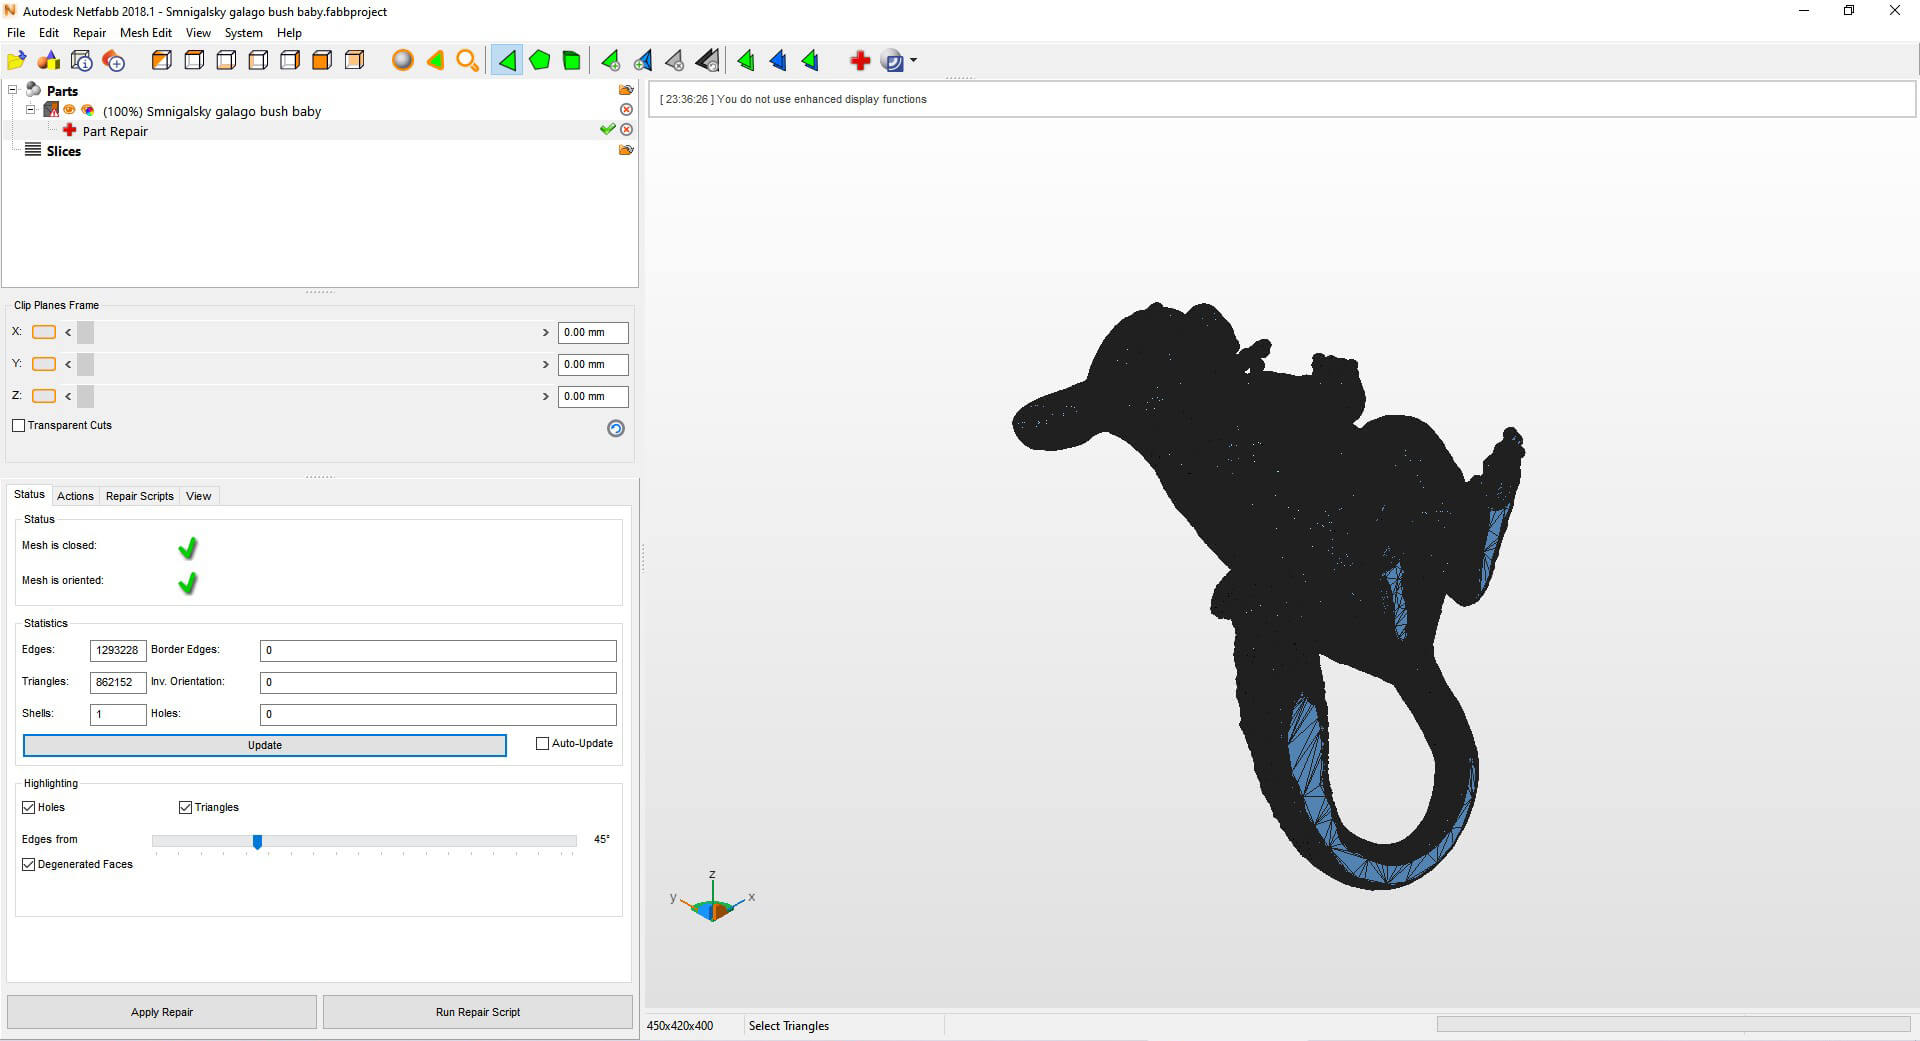The image size is (1920, 1041).
Task: Click the Open Project folder icon
Action: tap(17, 61)
